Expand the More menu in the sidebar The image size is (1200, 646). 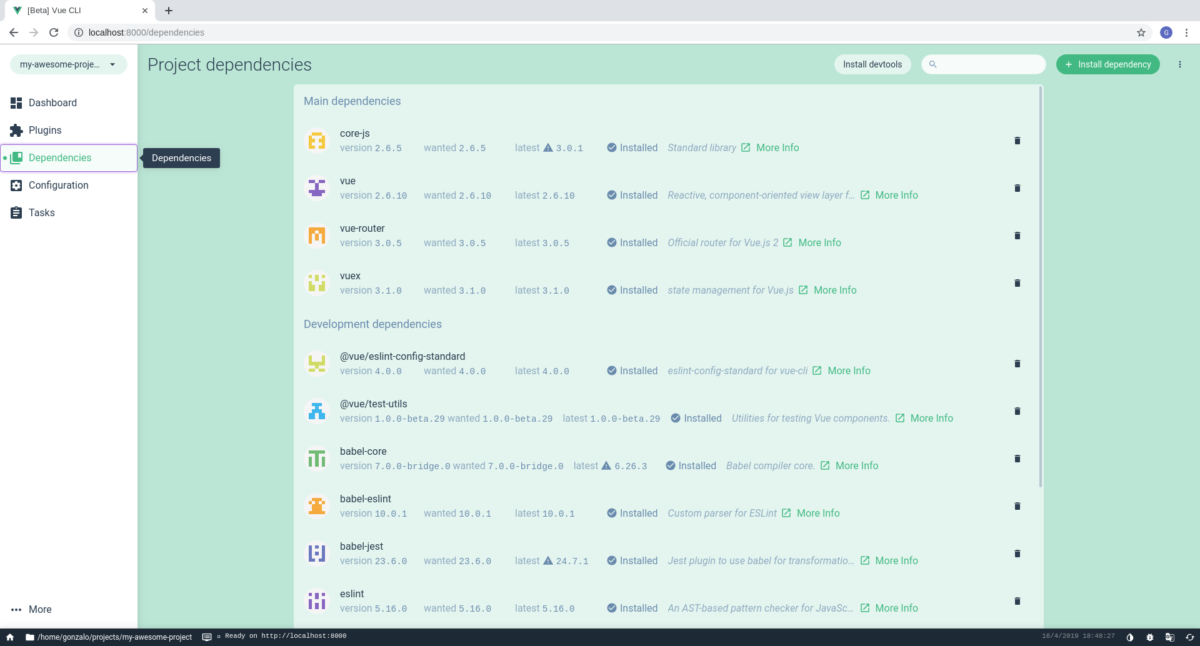[32, 609]
